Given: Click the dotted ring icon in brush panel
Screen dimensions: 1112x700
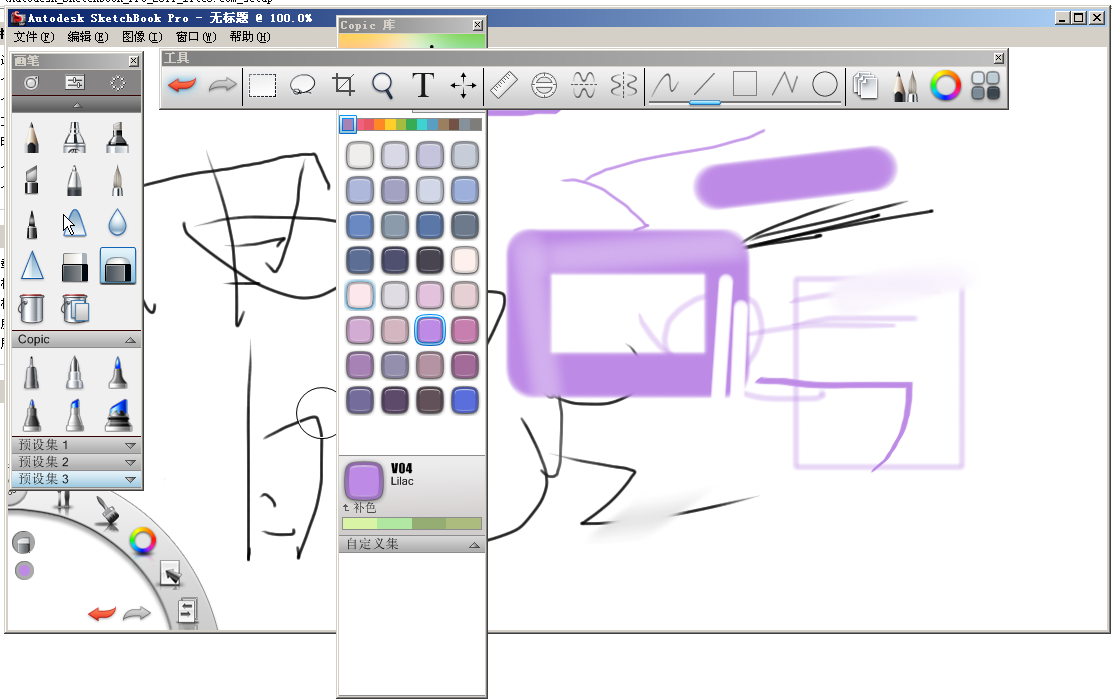Looking at the screenshot, I should [118, 83].
